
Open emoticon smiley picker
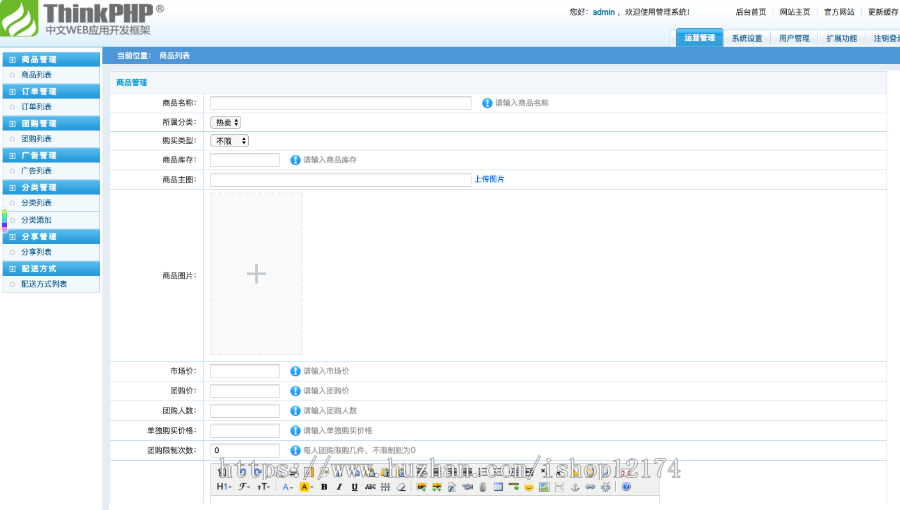tap(529, 487)
